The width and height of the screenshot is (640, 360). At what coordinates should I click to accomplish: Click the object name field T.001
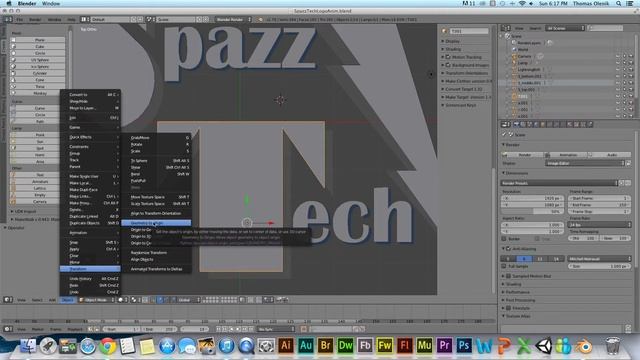[x=469, y=31]
